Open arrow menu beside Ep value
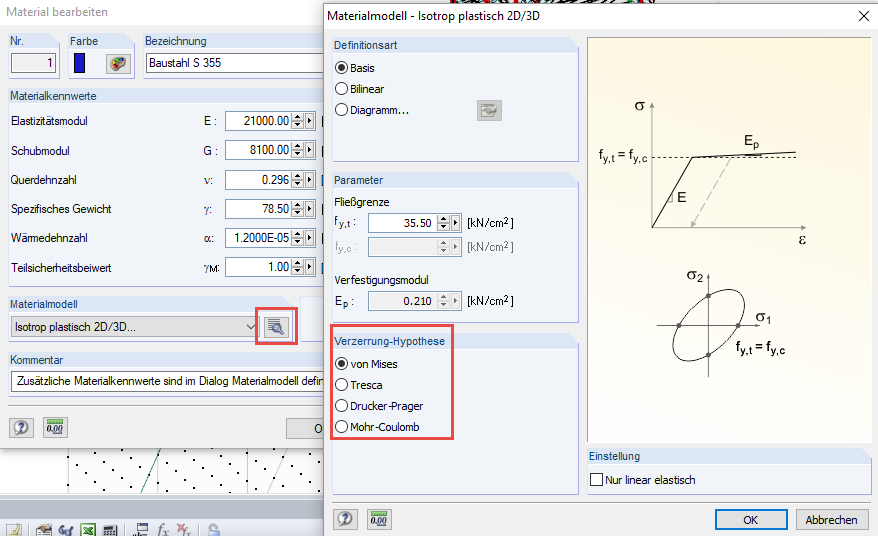 coord(455,301)
